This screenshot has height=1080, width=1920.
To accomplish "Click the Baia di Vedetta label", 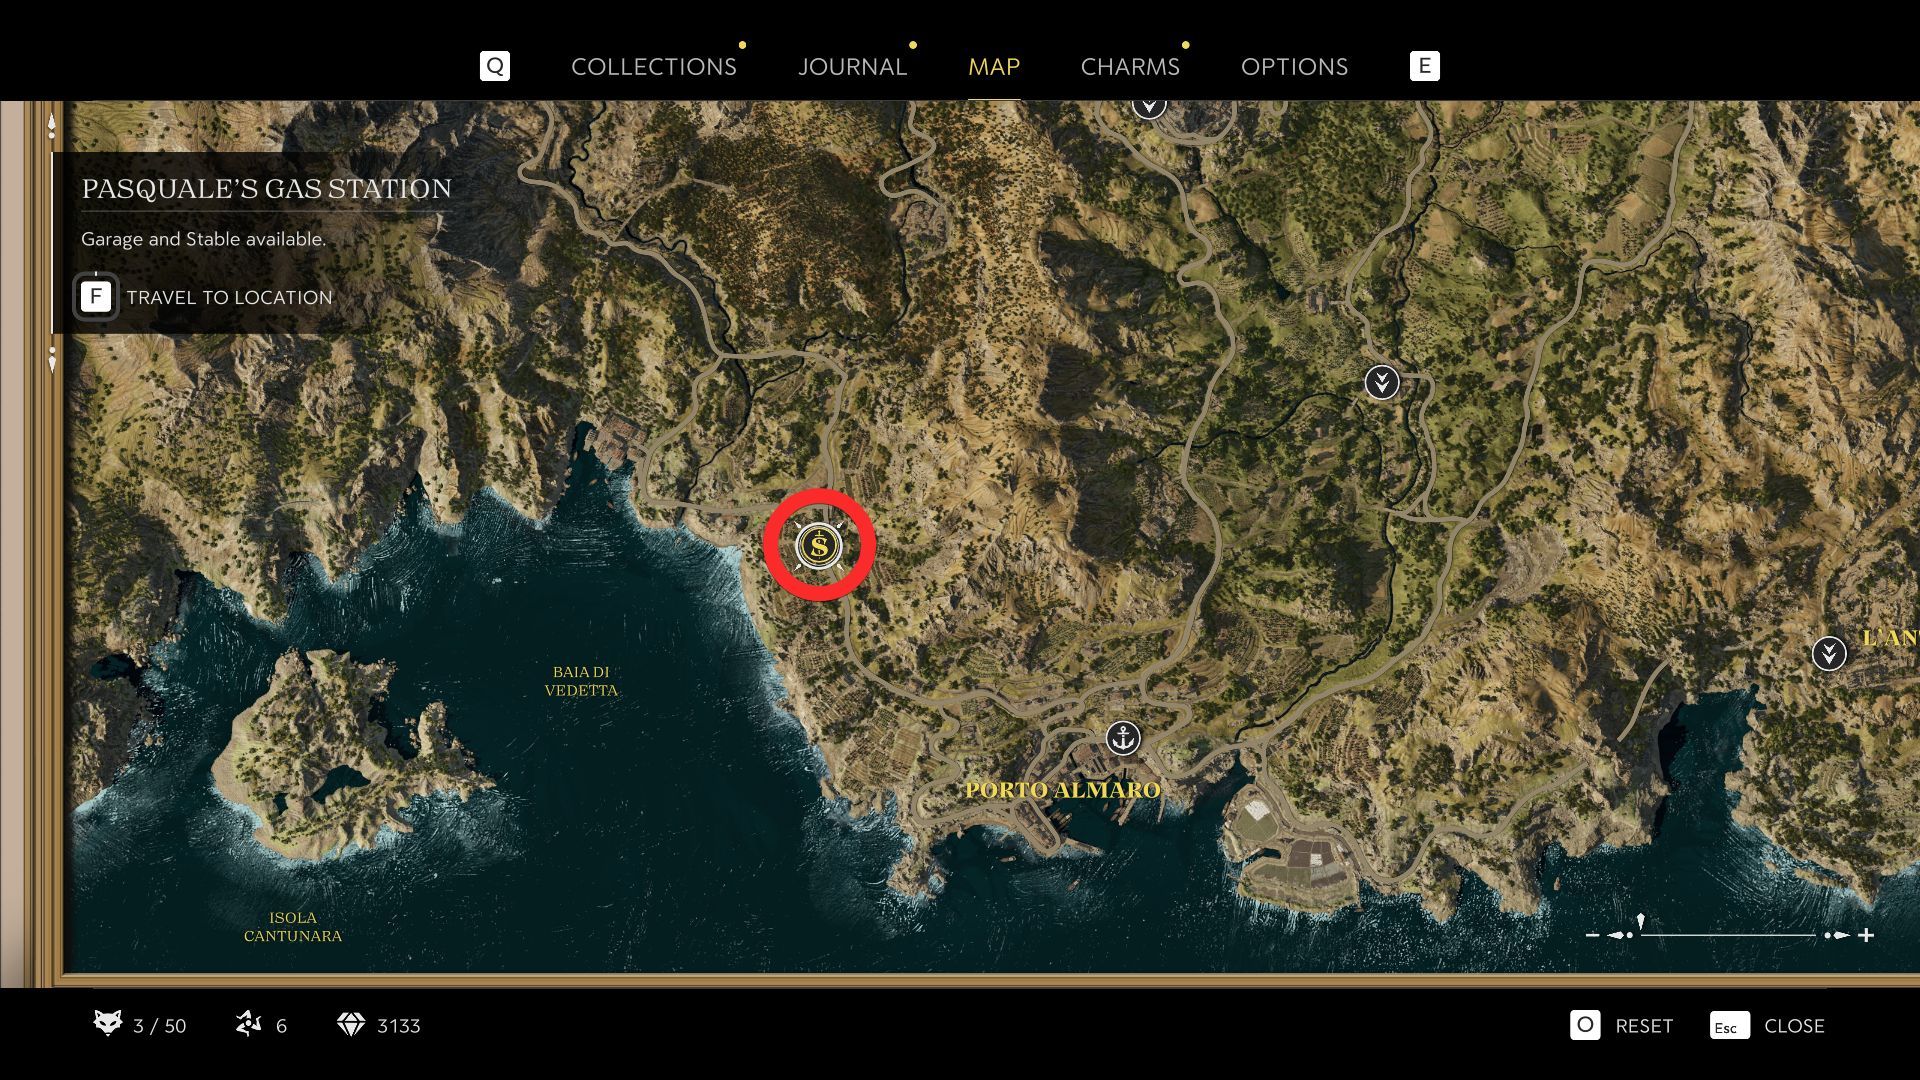I will [581, 681].
